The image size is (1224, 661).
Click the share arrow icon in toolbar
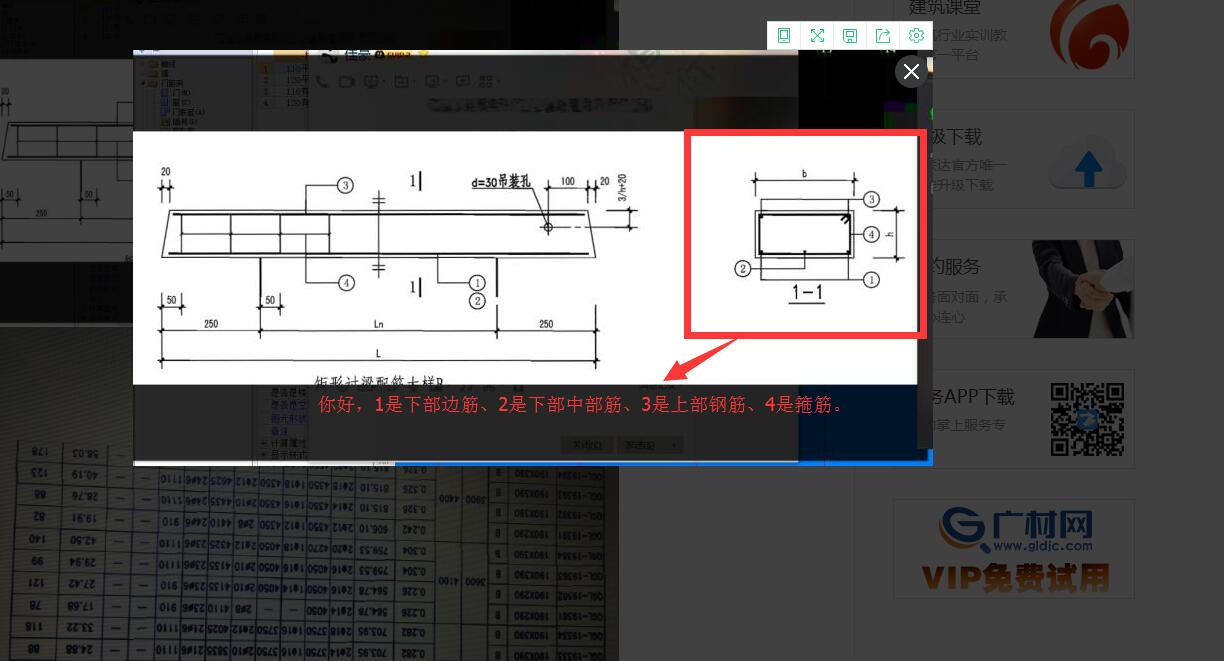coord(883,36)
